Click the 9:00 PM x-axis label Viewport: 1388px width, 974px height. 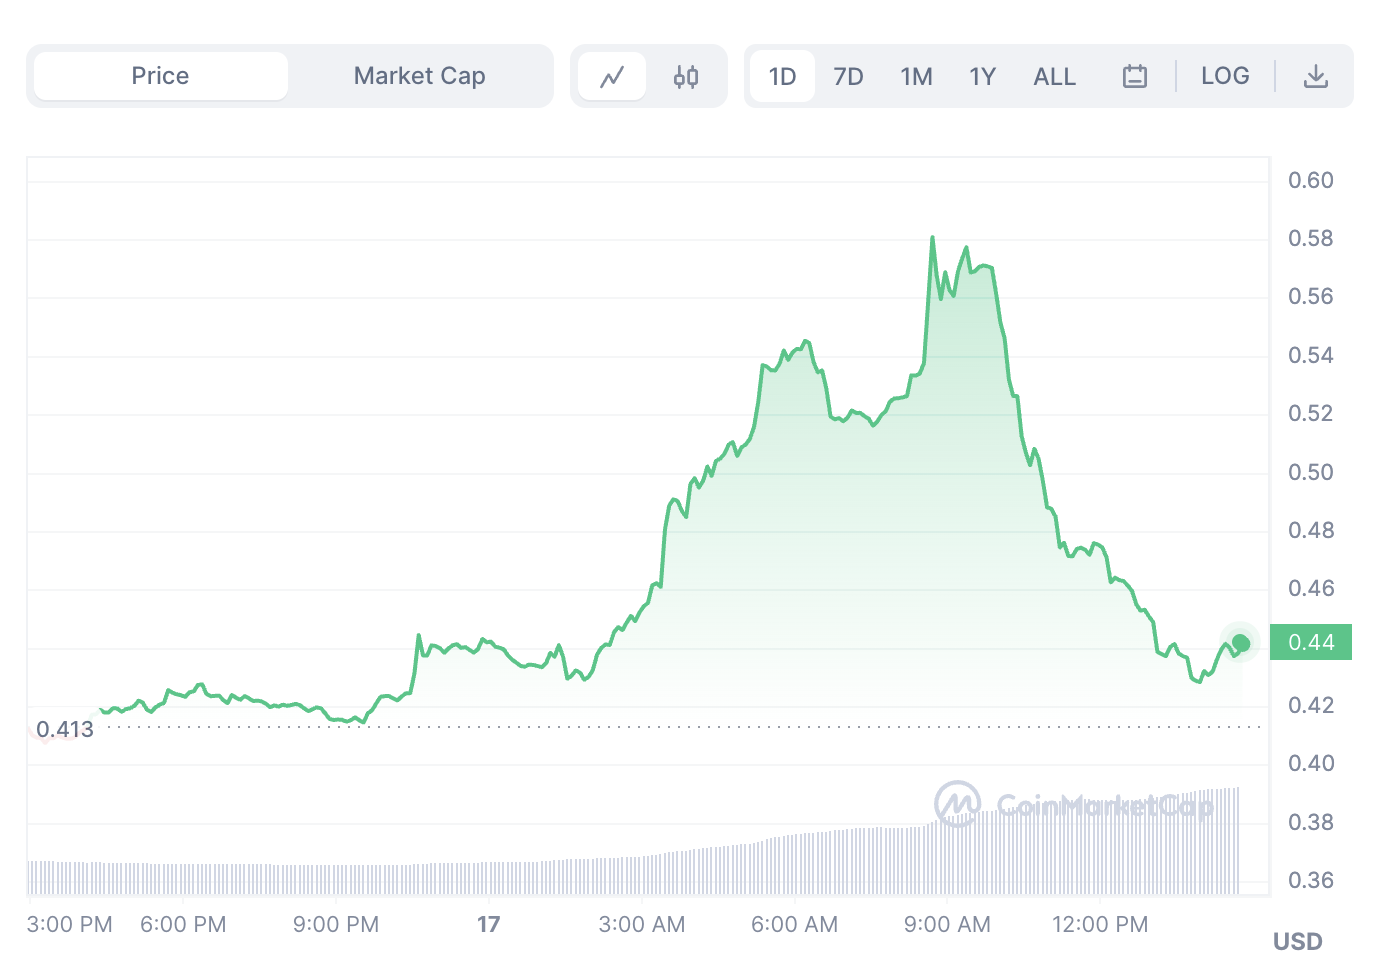[x=336, y=924]
